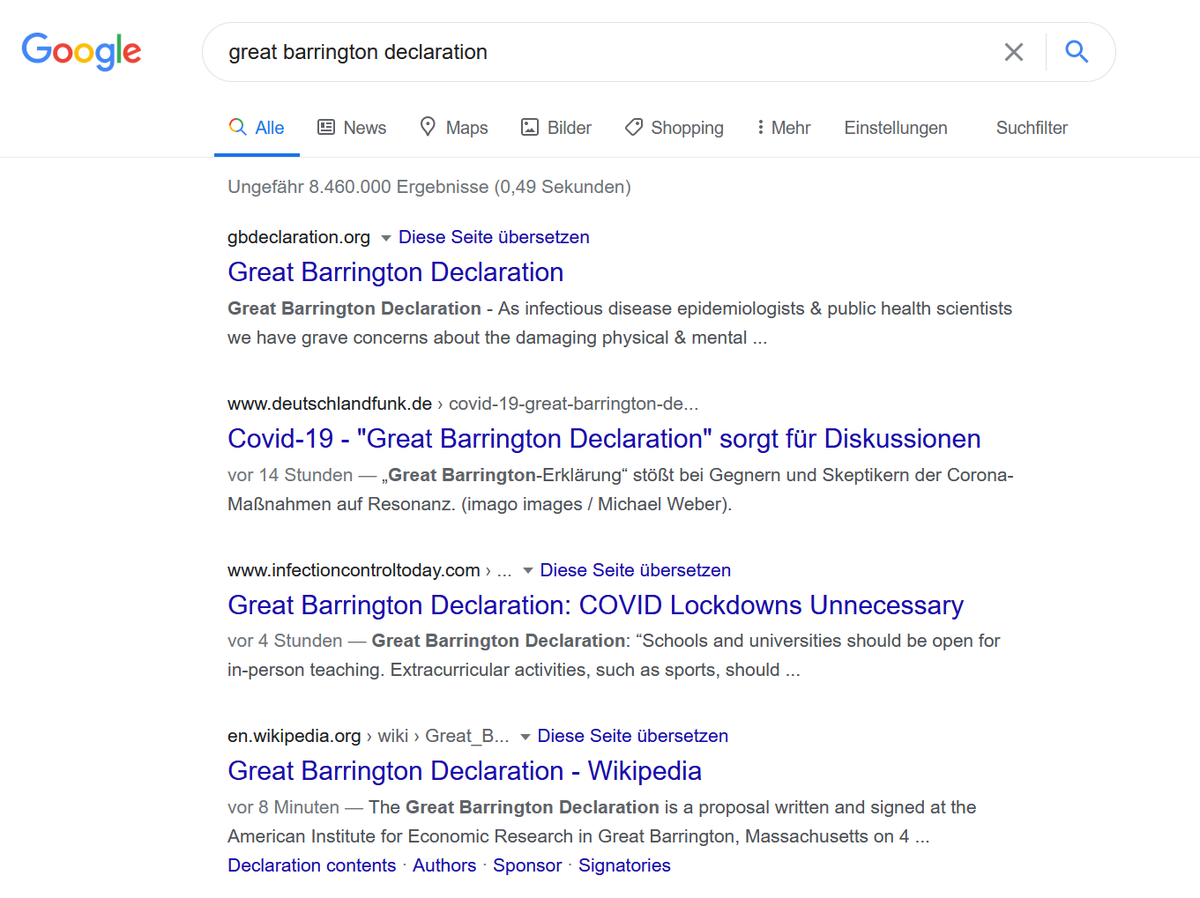
Task: Click the 'vor 14 Stunden' snippet text
Action: click(290, 474)
